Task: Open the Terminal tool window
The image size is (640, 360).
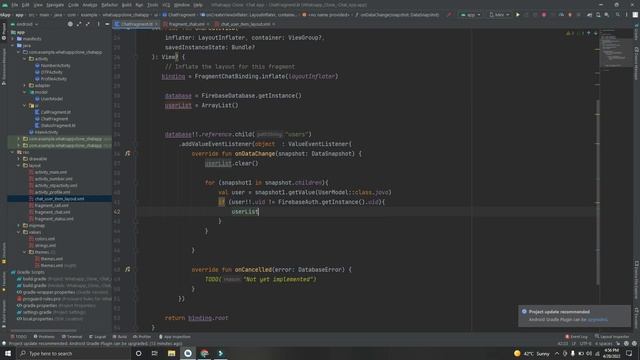Action: tap(72, 337)
